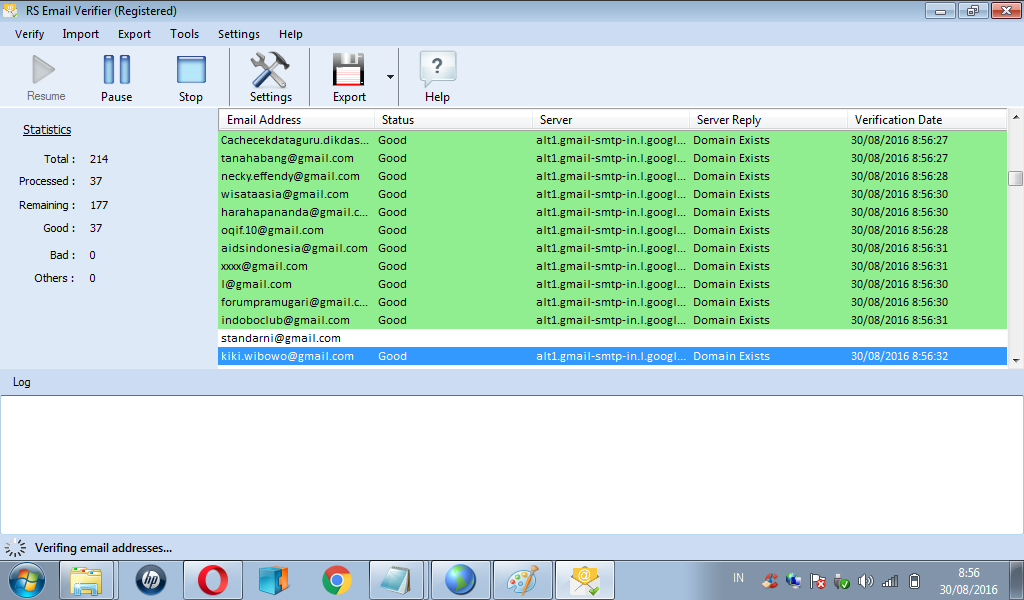Click the network computers tray icon
The height and width of the screenshot is (600, 1024).
(793, 580)
